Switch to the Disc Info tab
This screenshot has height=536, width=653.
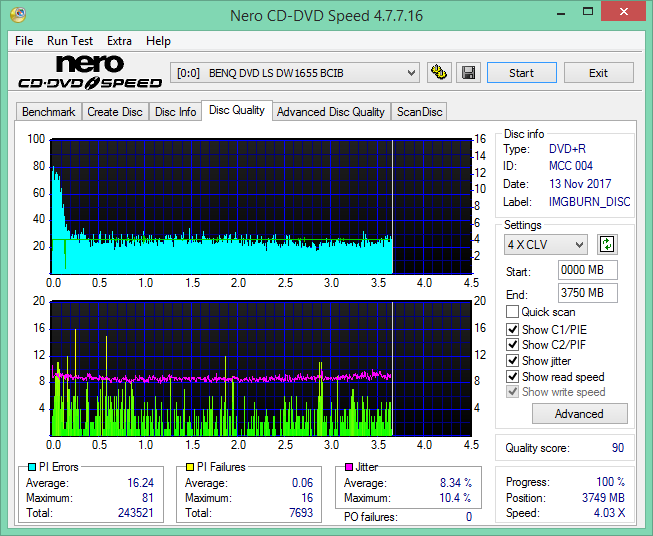pyautogui.click(x=175, y=112)
